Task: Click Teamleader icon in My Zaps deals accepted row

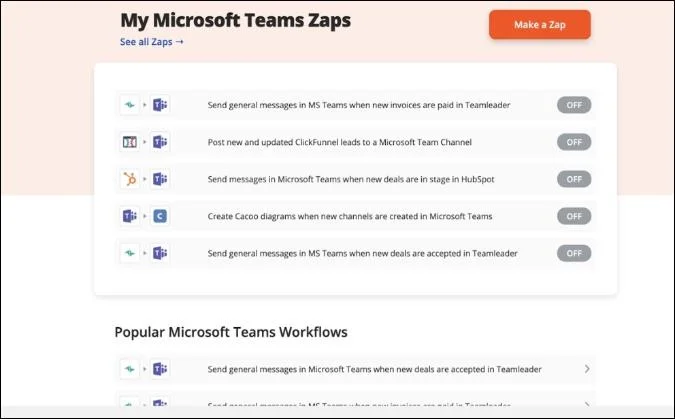Action: pyautogui.click(x=130, y=253)
